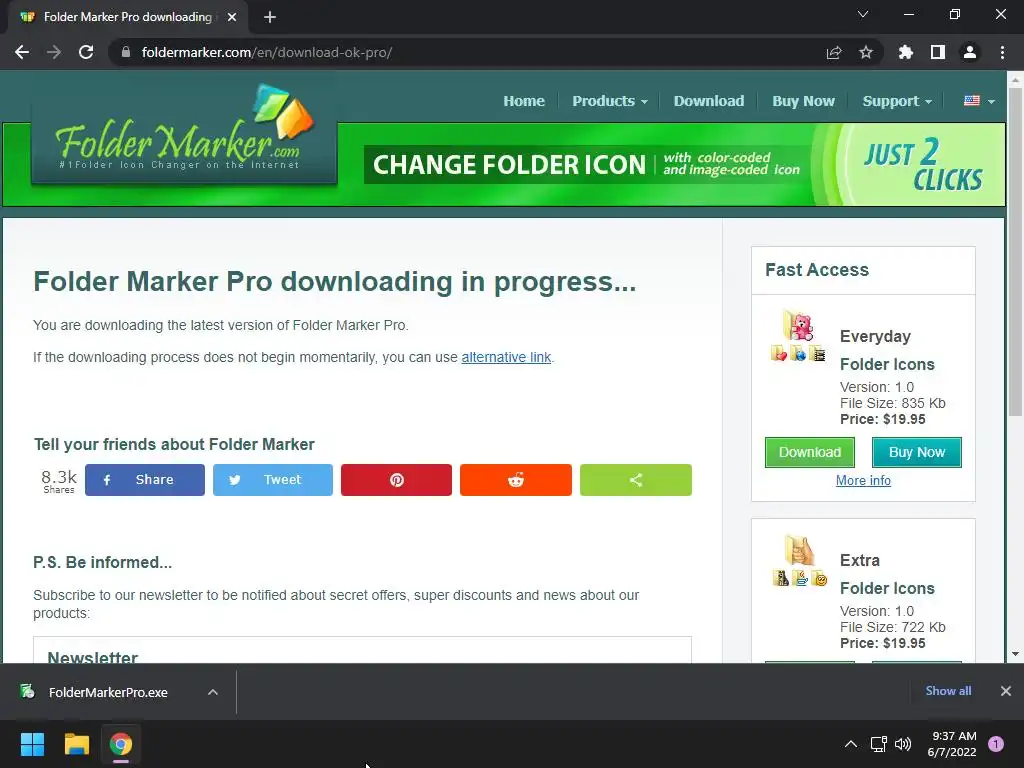Open the clock showing 9:37 AM

point(952,744)
